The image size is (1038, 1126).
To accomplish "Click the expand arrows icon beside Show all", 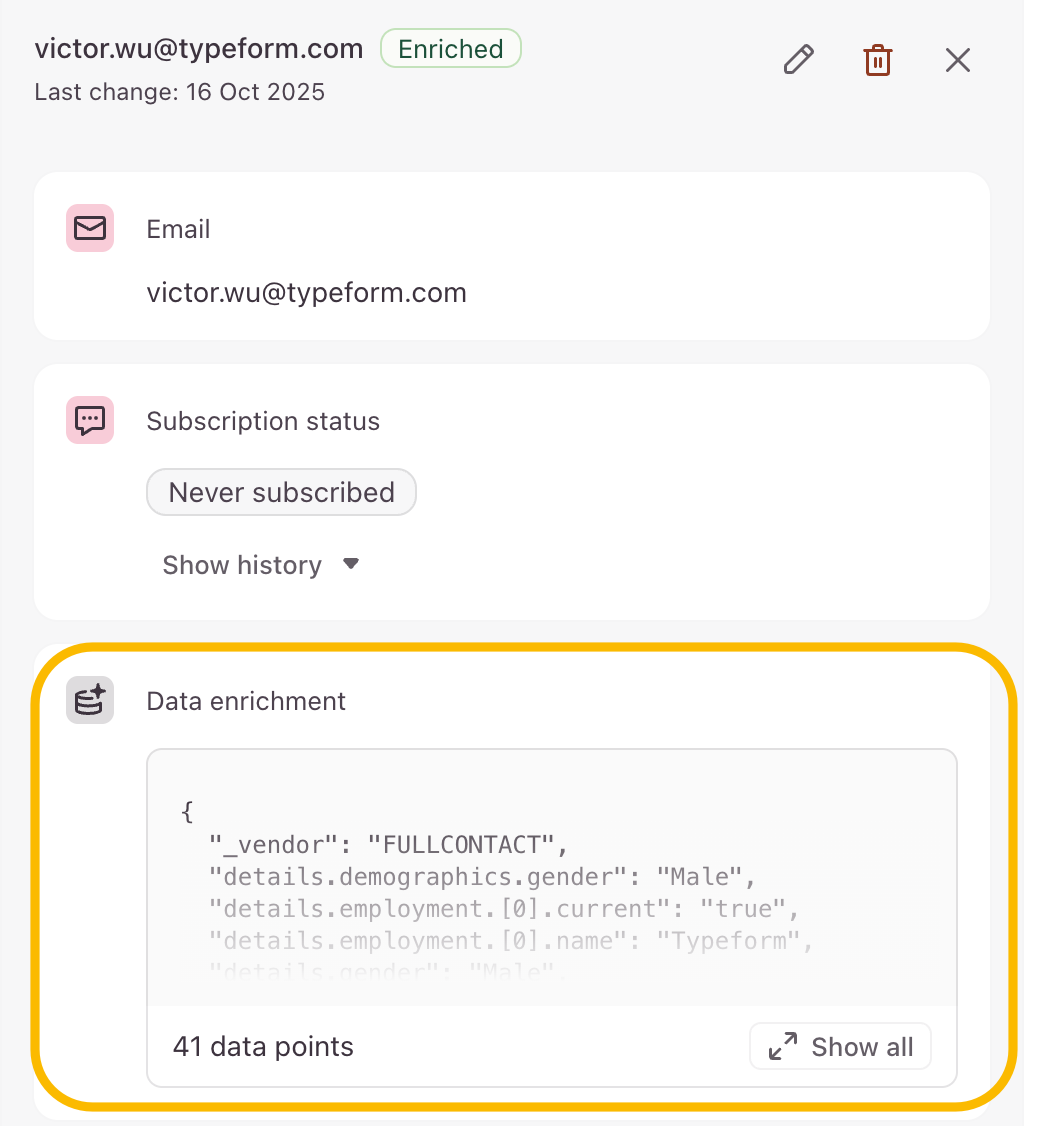I will pyautogui.click(x=782, y=1047).
